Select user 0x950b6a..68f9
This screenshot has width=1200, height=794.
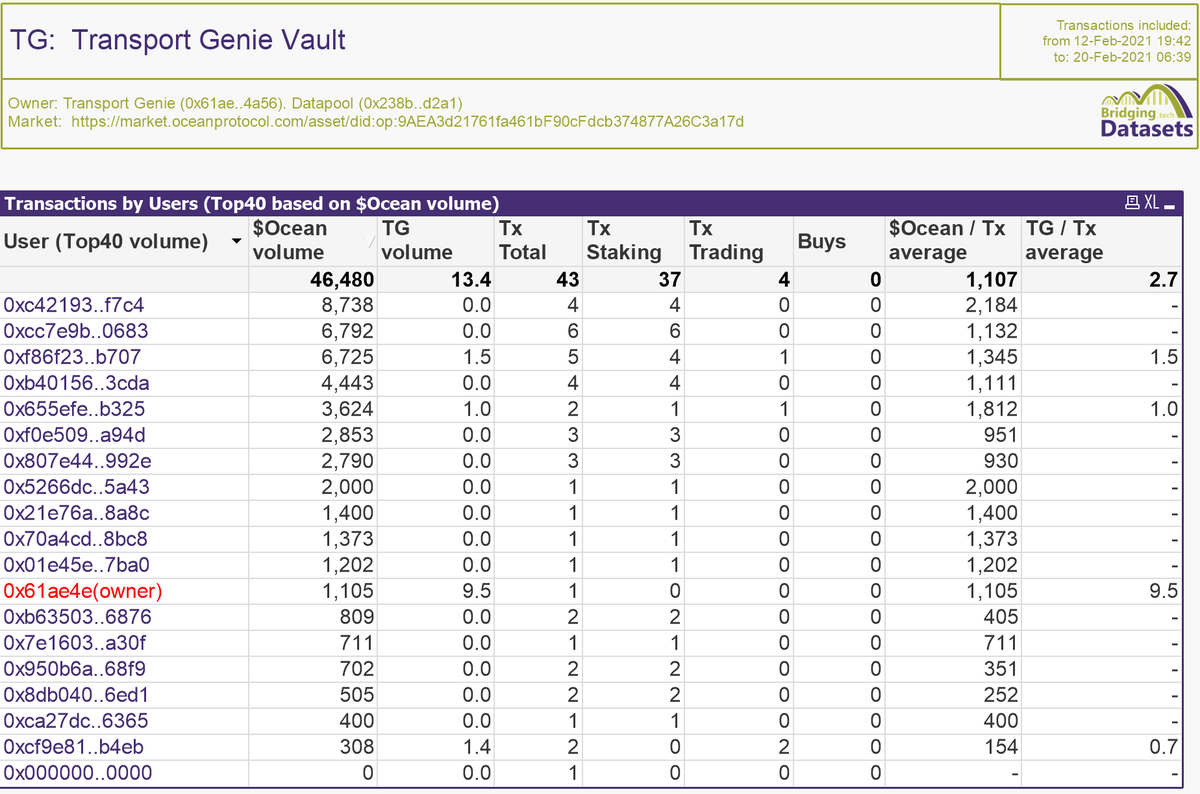[76, 668]
